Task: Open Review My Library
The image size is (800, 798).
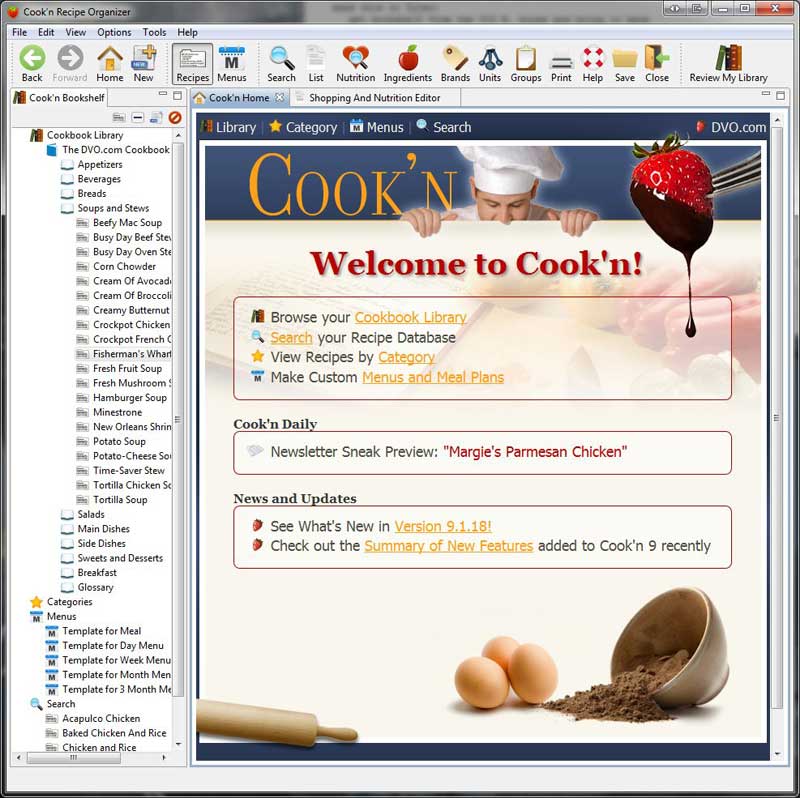Action: pos(729,64)
